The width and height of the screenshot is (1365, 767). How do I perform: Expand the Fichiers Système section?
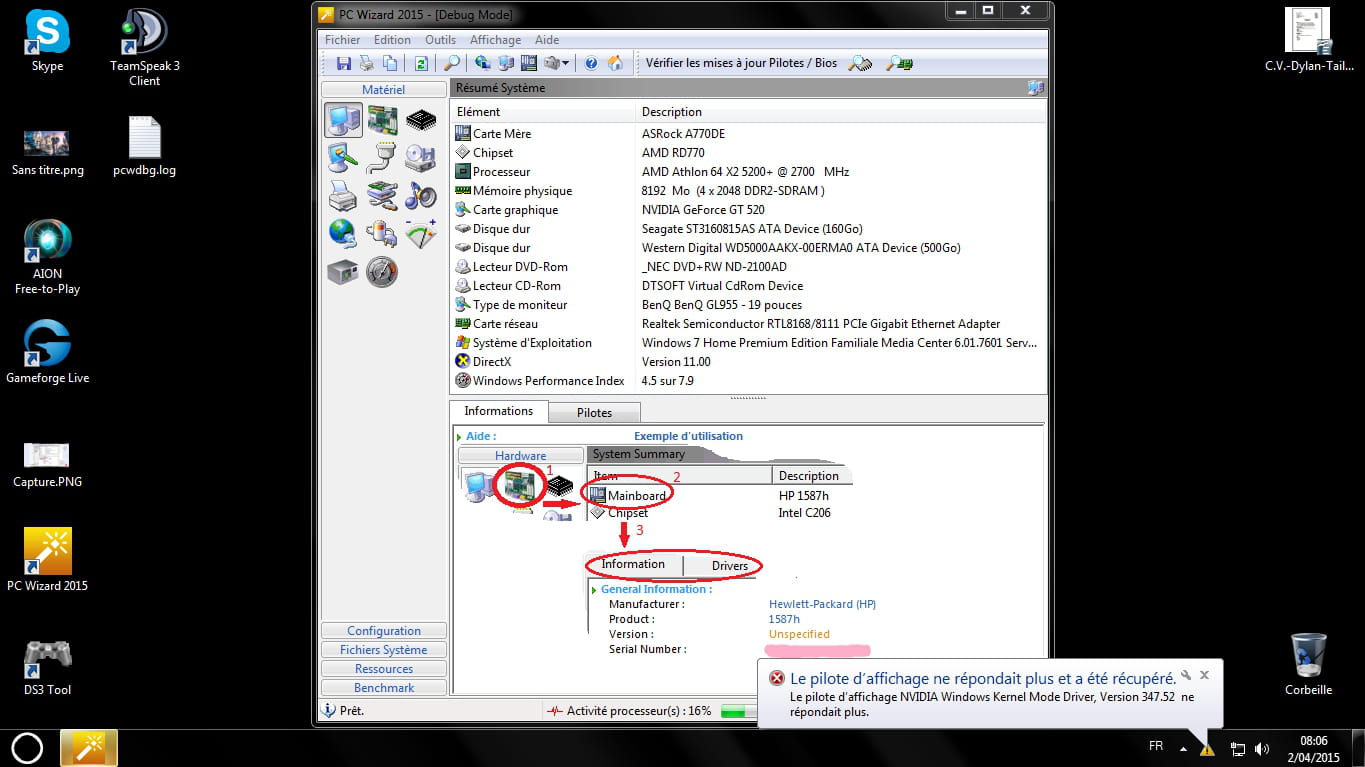(x=384, y=650)
